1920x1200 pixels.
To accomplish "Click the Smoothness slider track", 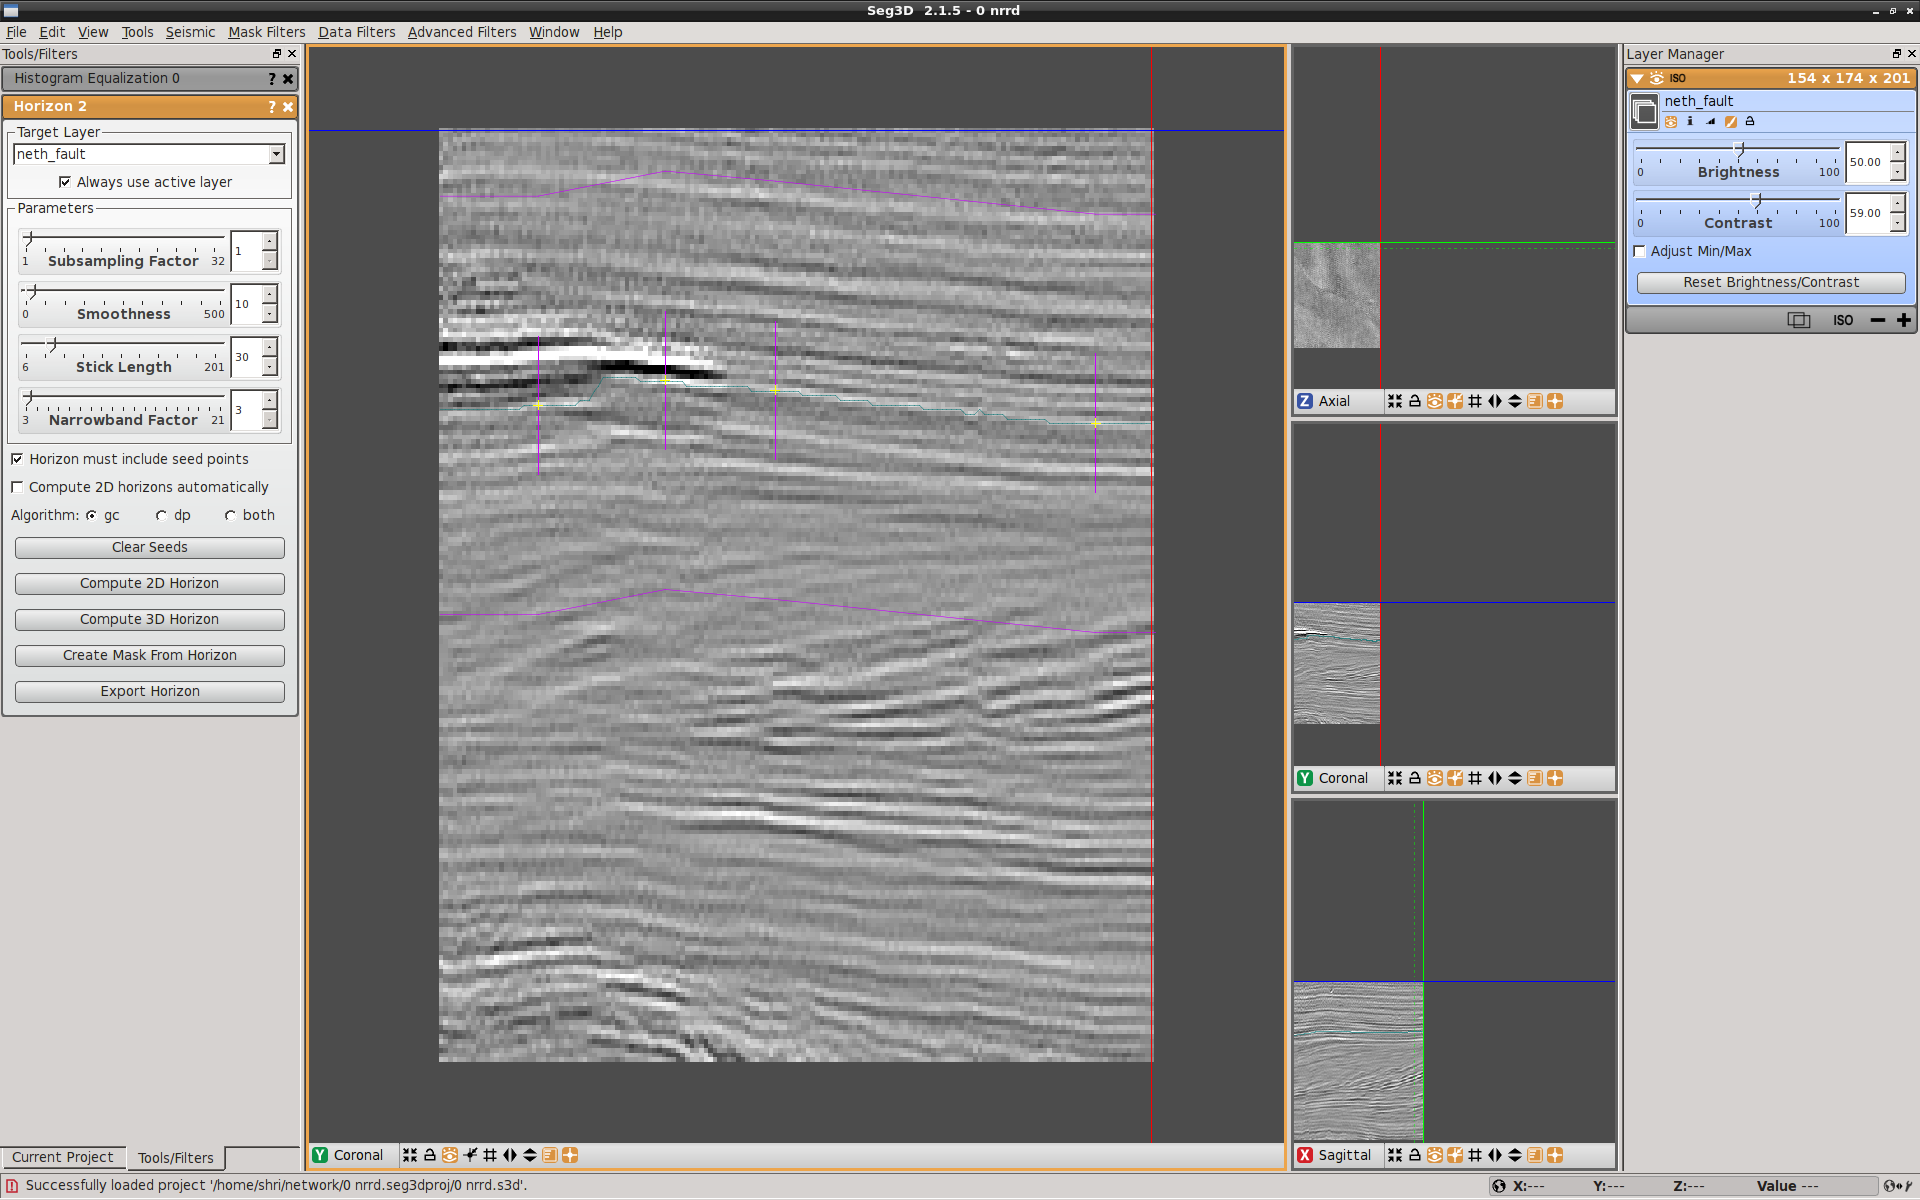I will tap(124, 292).
